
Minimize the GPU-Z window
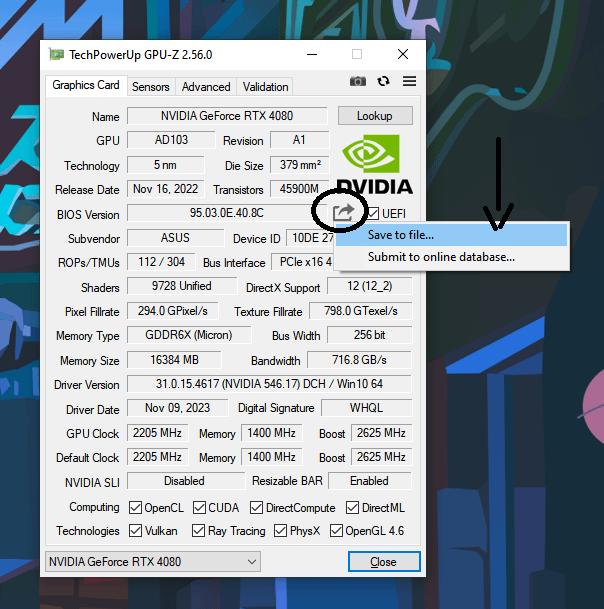pyautogui.click(x=312, y=54)
